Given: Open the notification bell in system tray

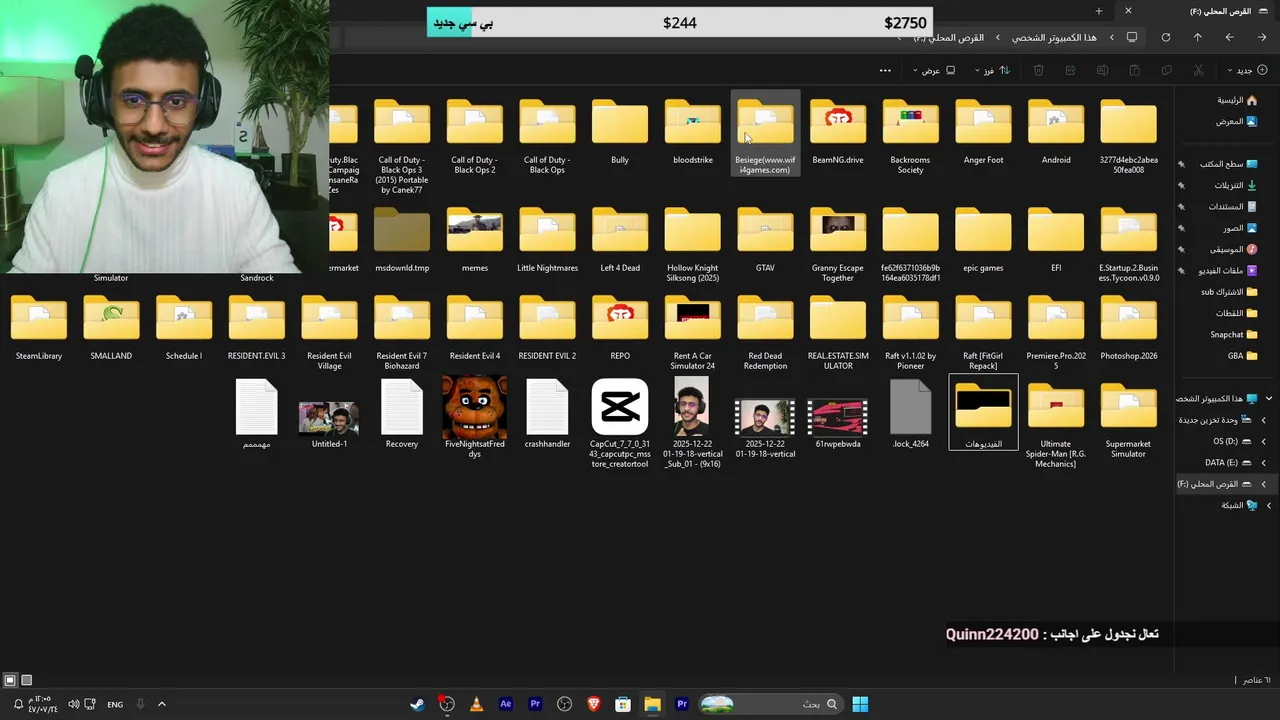Looking at the screenshot, I should [18, 704].
